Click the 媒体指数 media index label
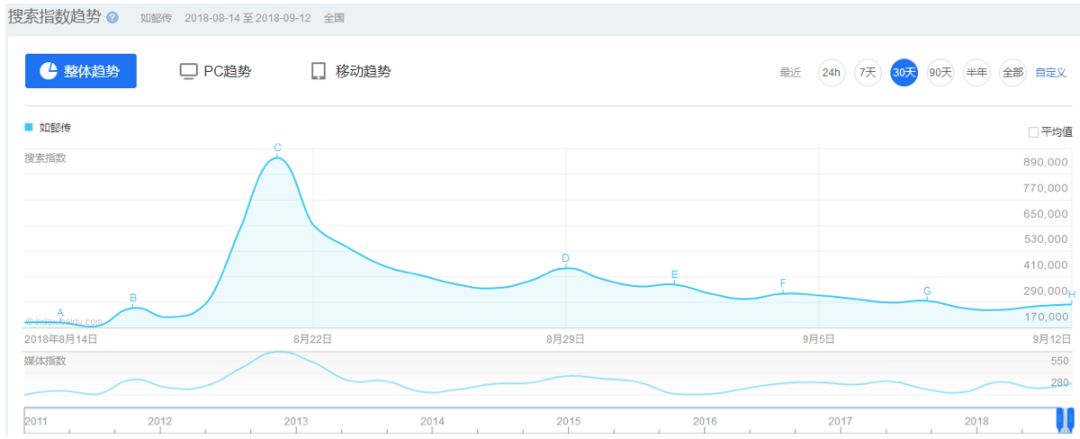Viewport: 1080px width, 439px height. click(x=45, y=360)
